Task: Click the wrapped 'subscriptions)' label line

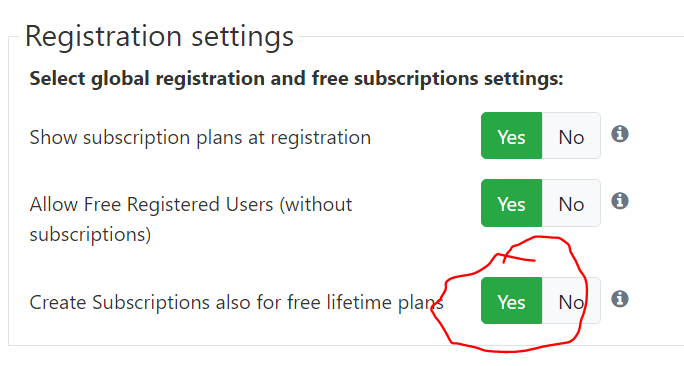Action: 90,235
